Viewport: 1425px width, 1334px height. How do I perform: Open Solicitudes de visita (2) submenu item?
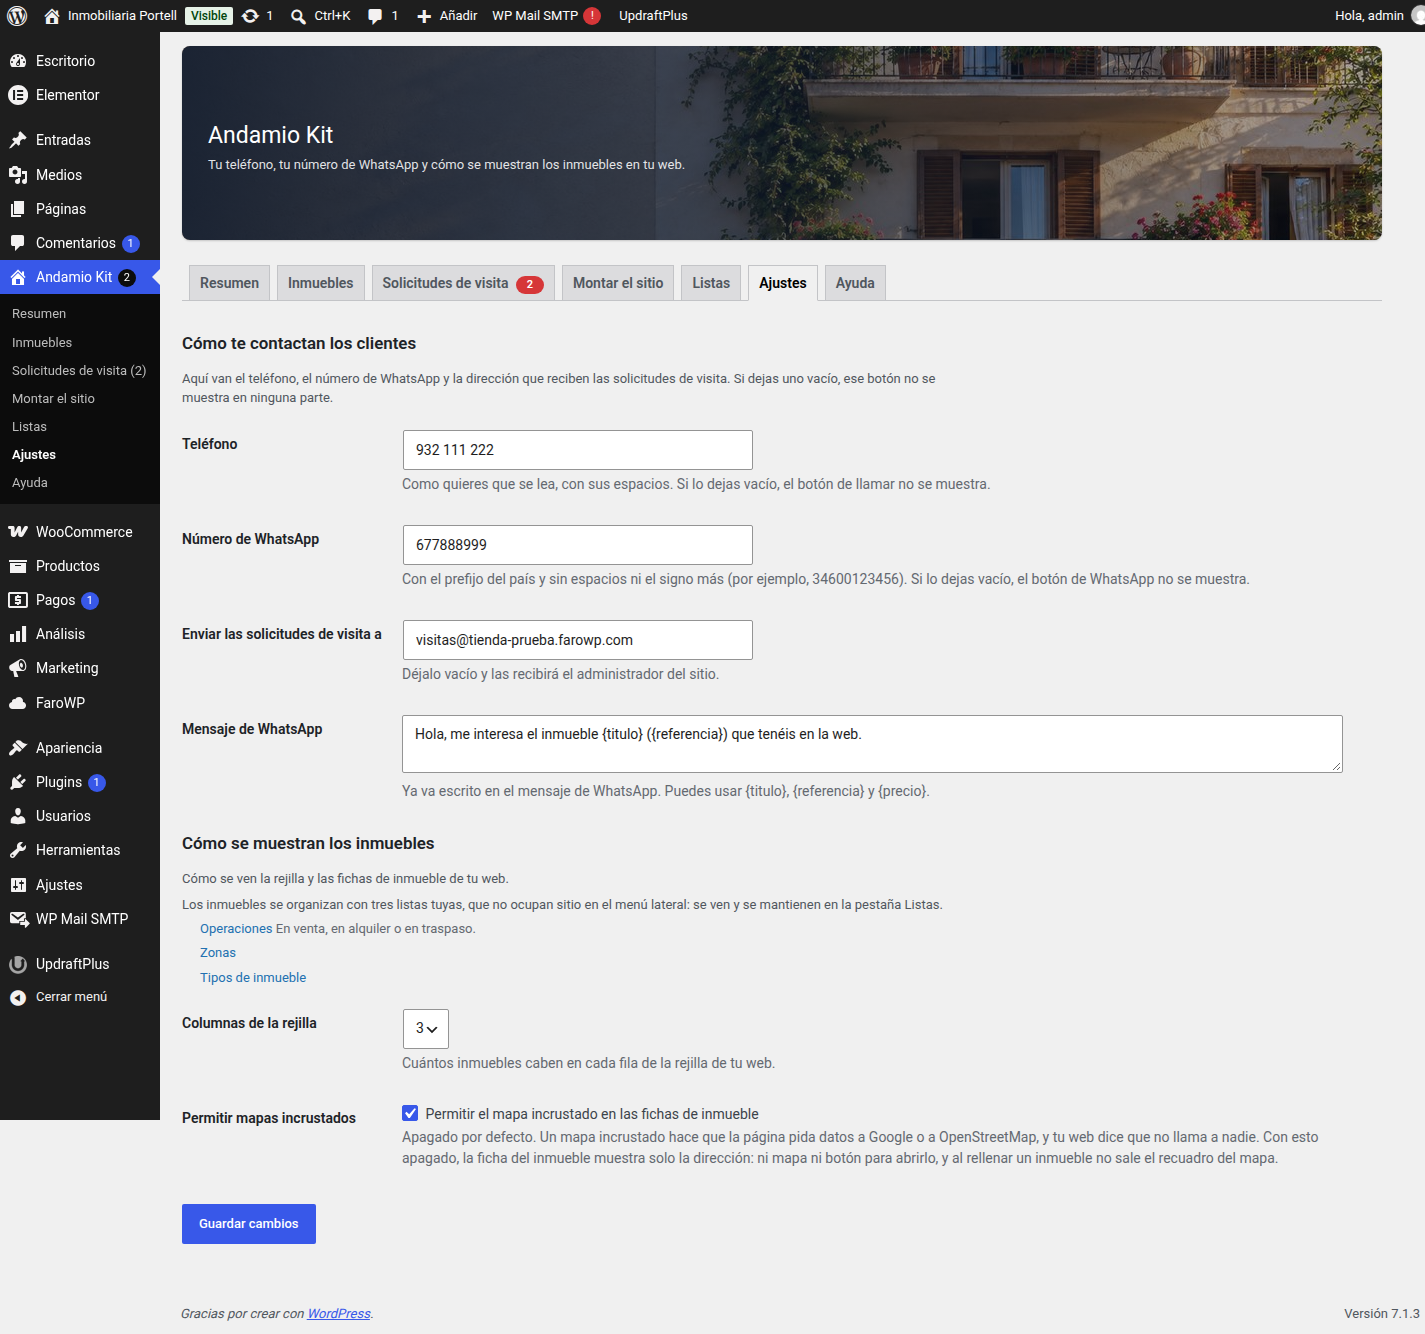click(79, 371)
